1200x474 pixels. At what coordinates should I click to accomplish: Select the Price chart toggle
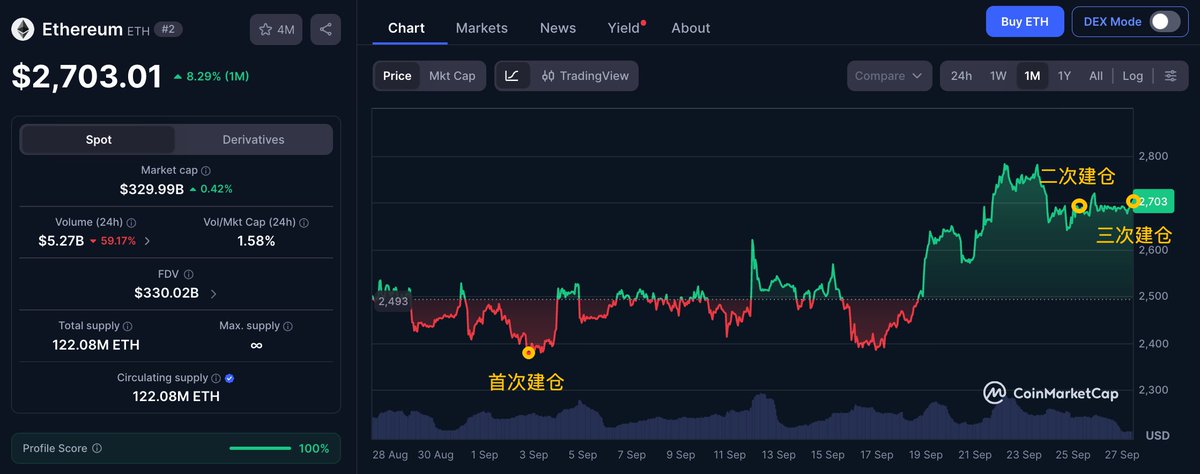point(397,76)
